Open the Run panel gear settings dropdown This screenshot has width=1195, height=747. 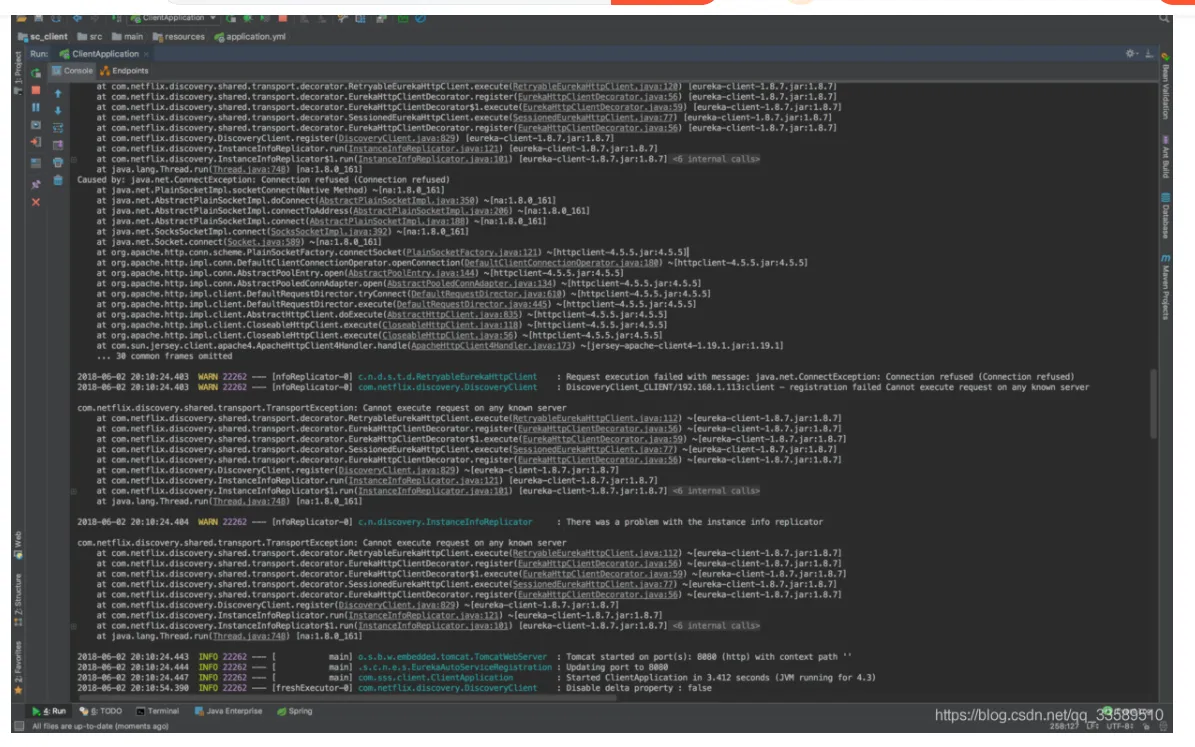[1132, 53]
